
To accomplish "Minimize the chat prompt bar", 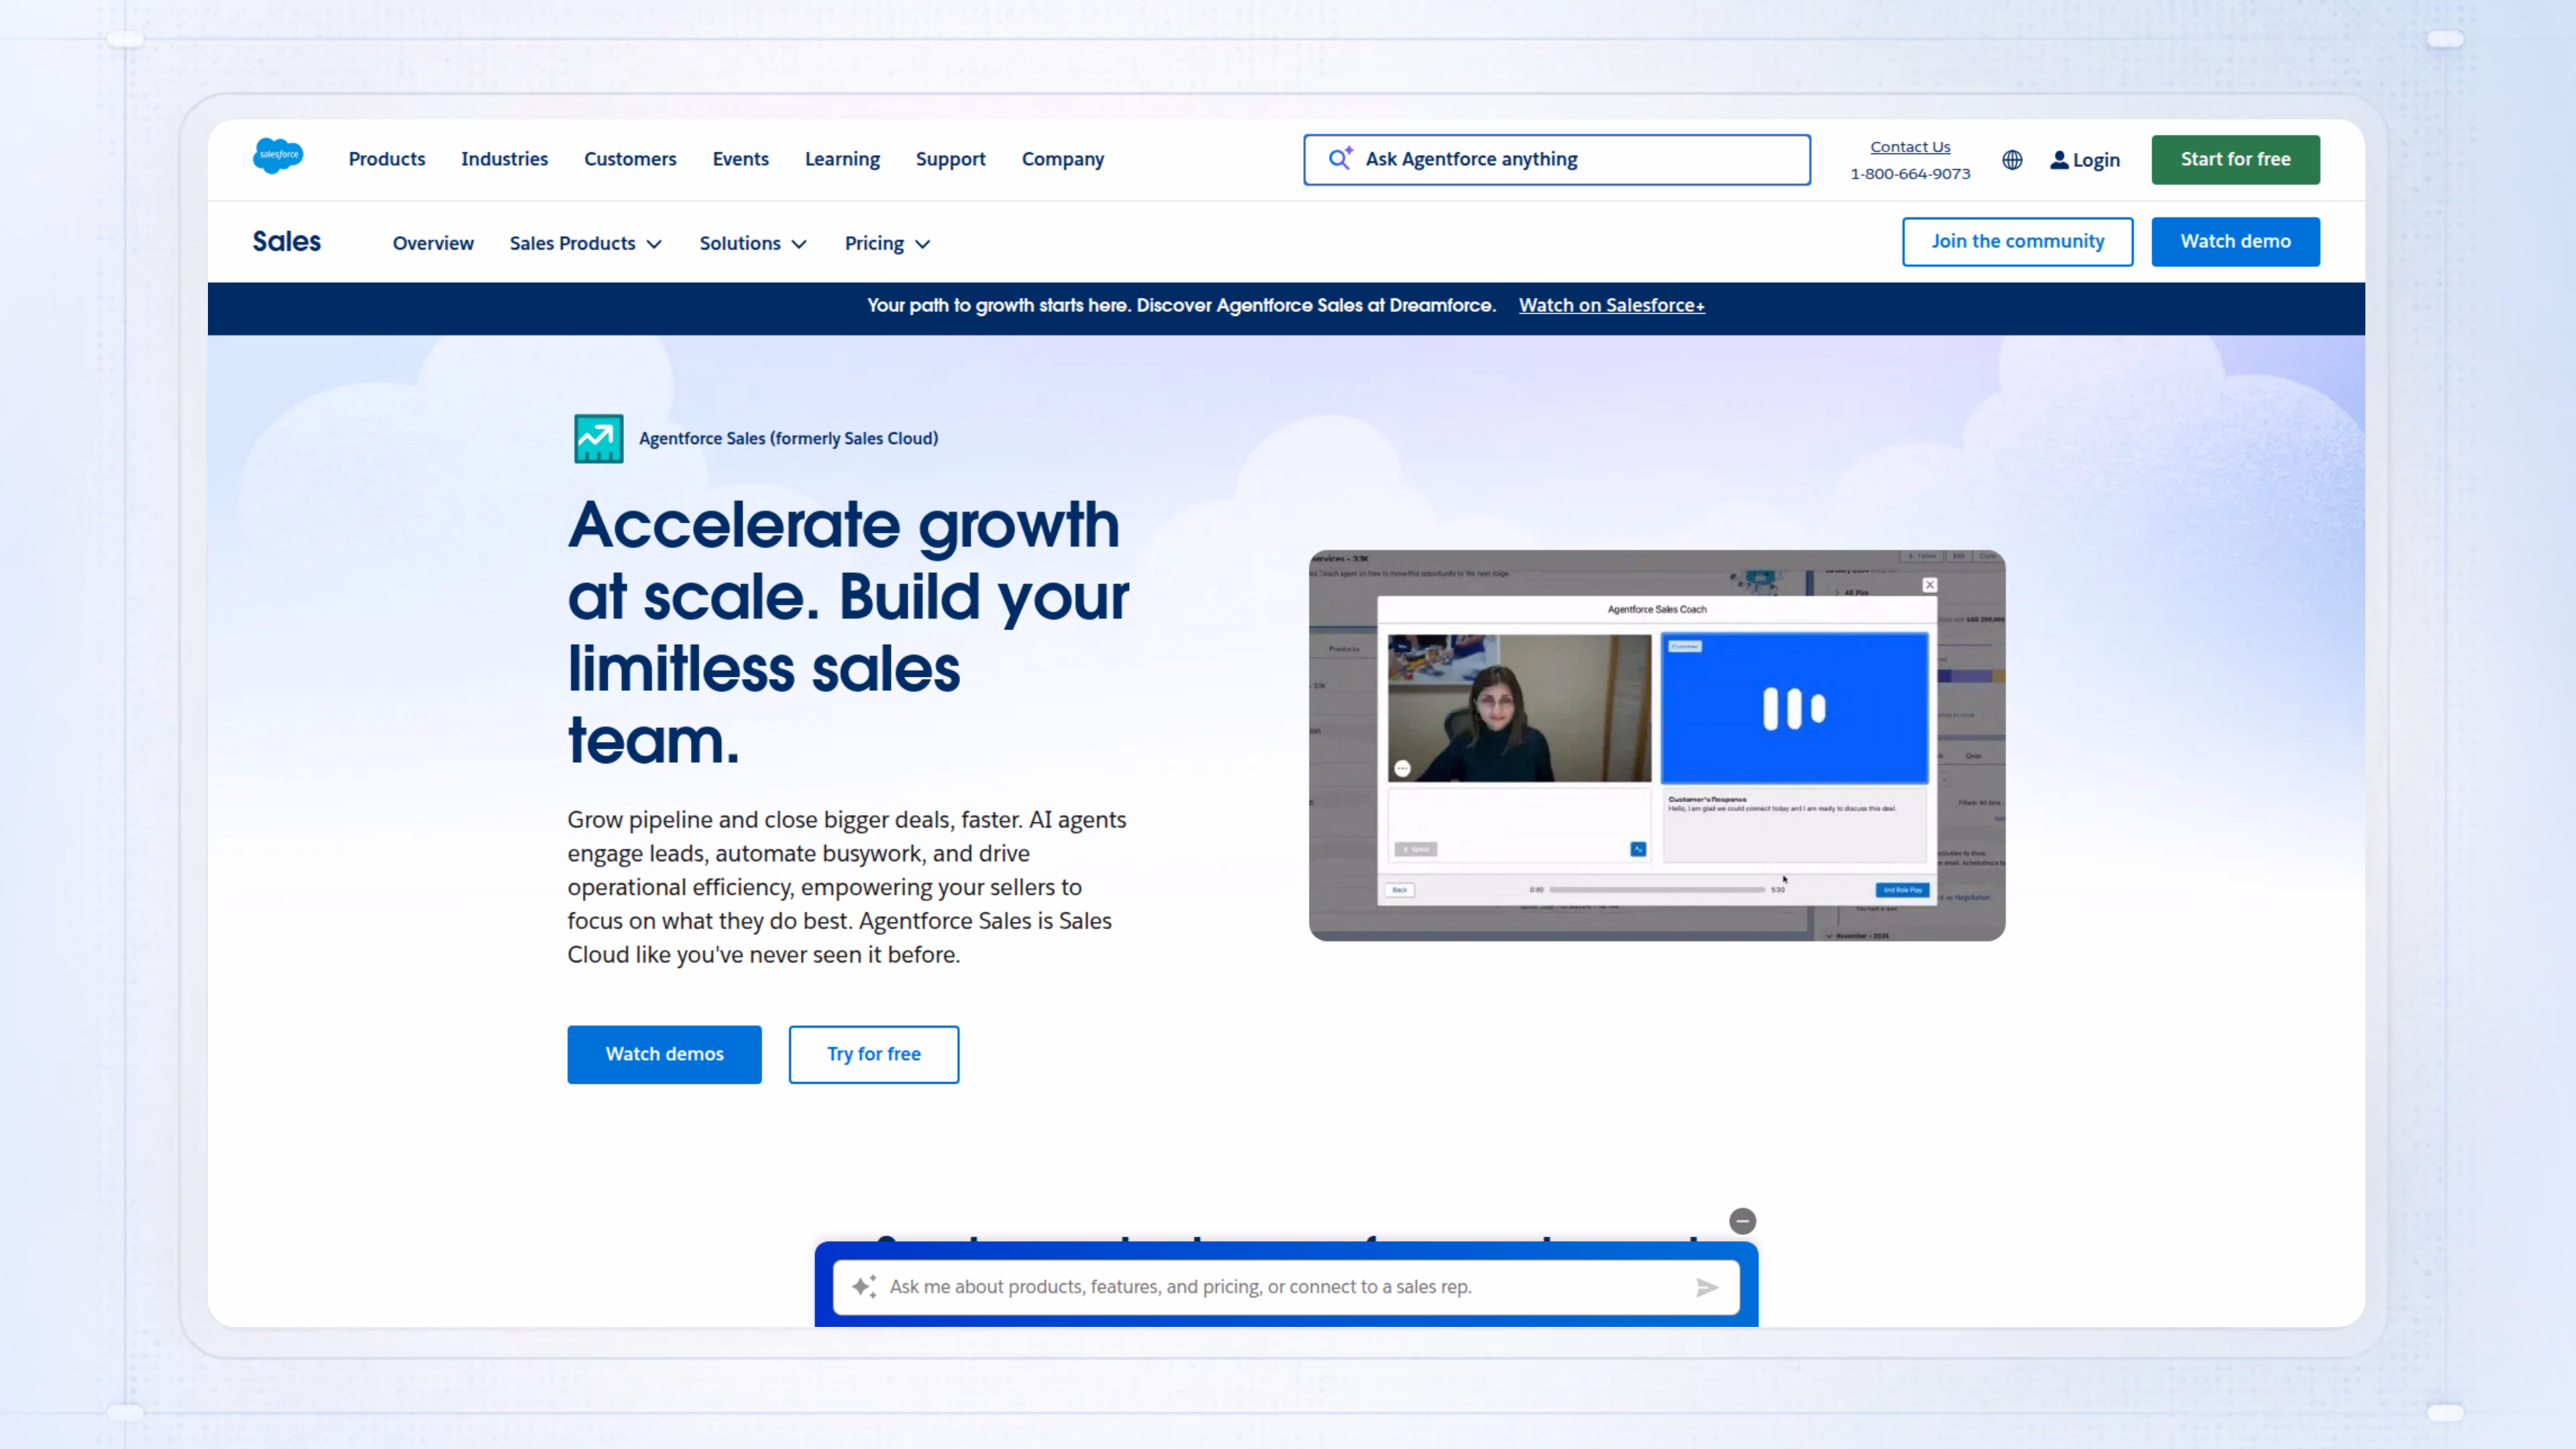I will coord(1742,1221).
